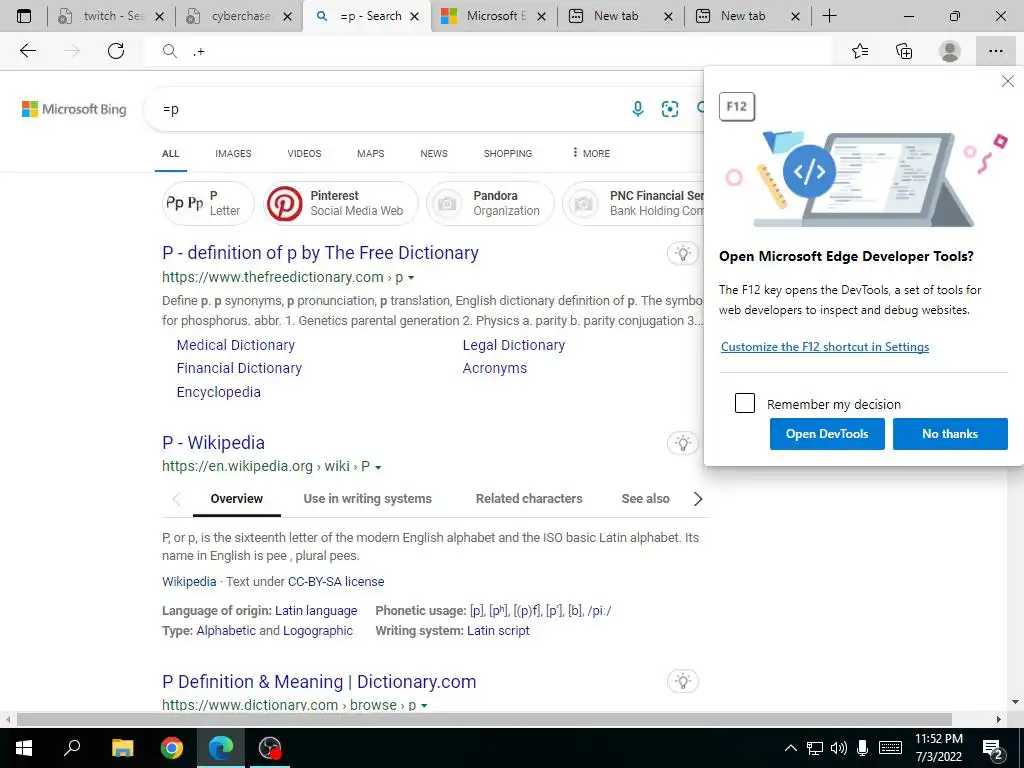Switch to the MAPS search tab
This screenshot has height=768, width=1024.
tap(370, 153)
